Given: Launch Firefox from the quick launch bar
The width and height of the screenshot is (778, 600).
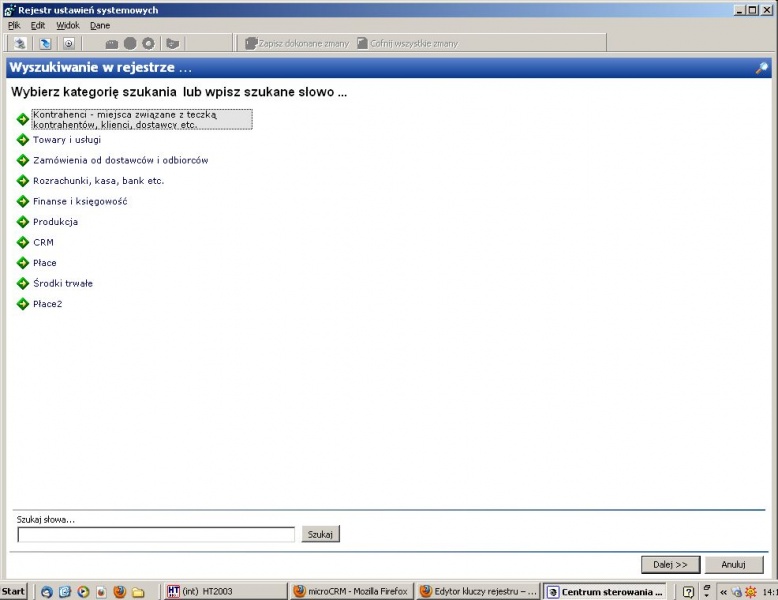Looking at the screenshot, I should click(120, 592).
